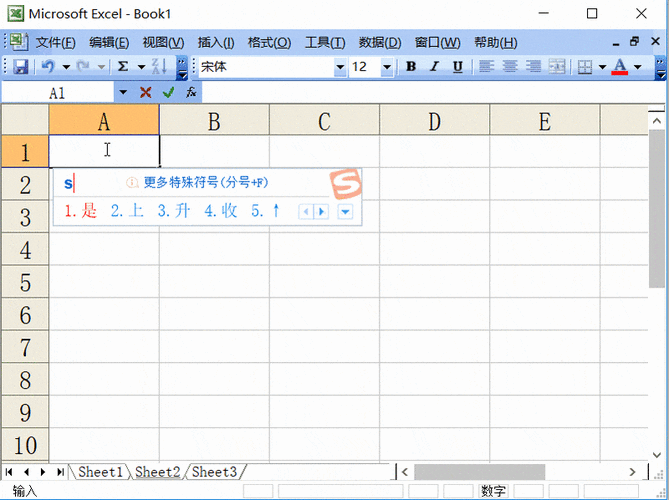Open the borders dropdown arrow
Viewport: 669px width, 500px height.
click(x=602, y=67)
